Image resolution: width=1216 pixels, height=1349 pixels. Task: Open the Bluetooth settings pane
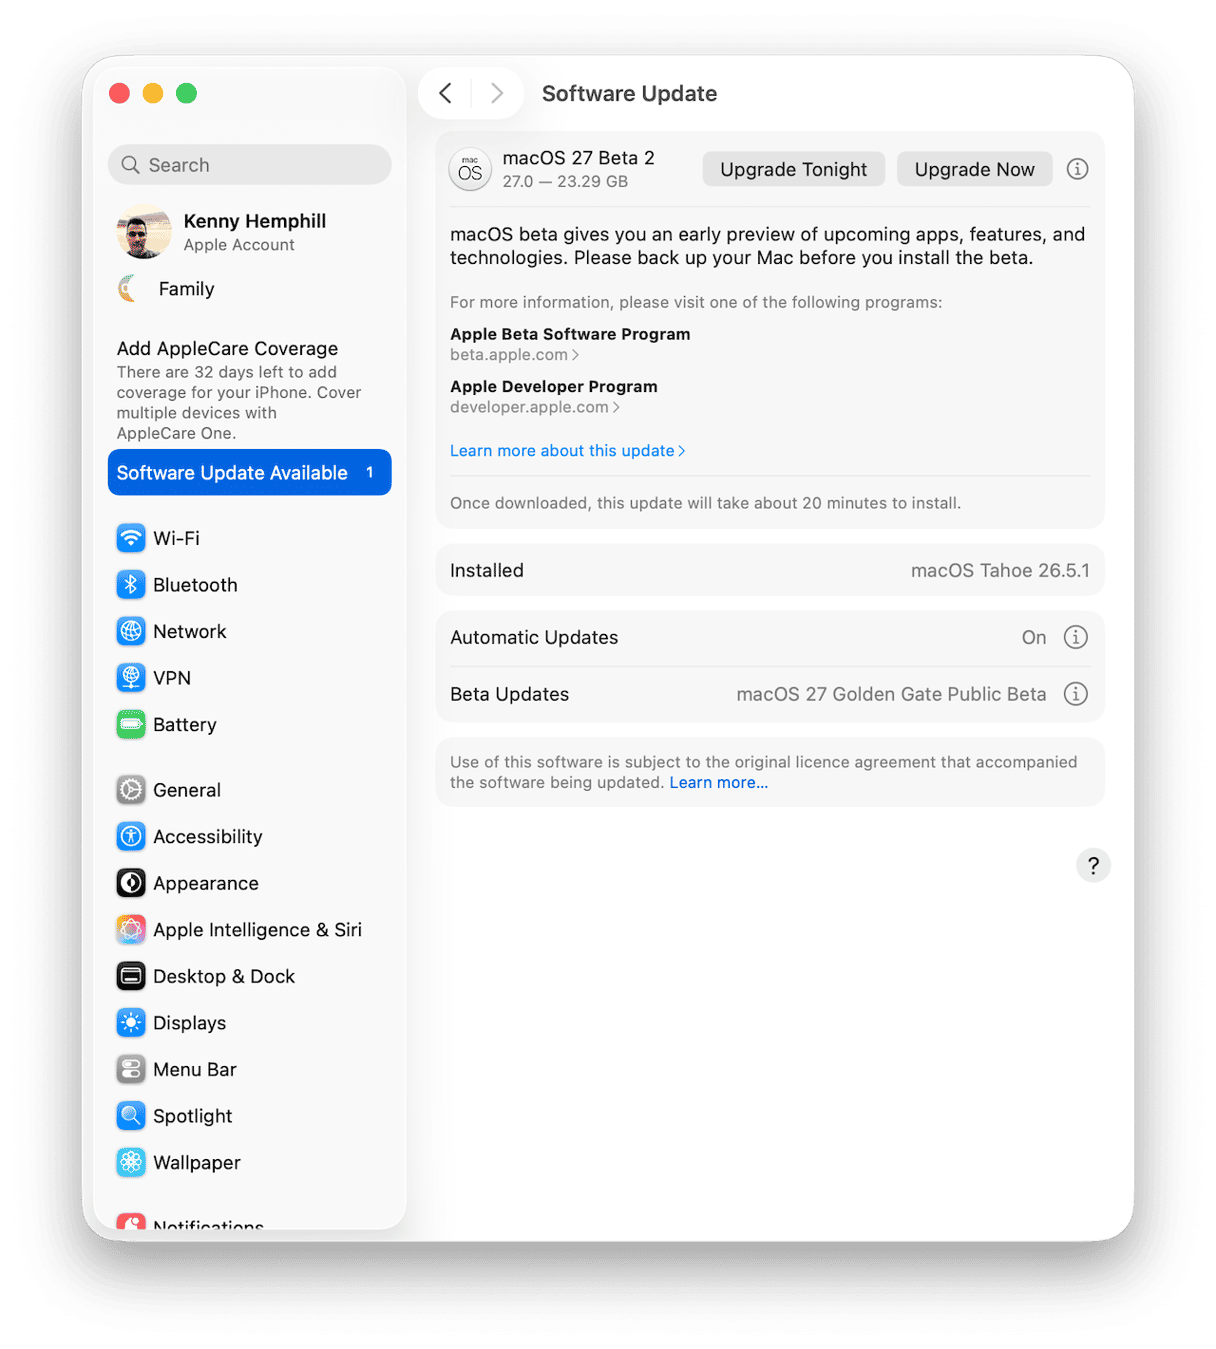coord(249,585)
